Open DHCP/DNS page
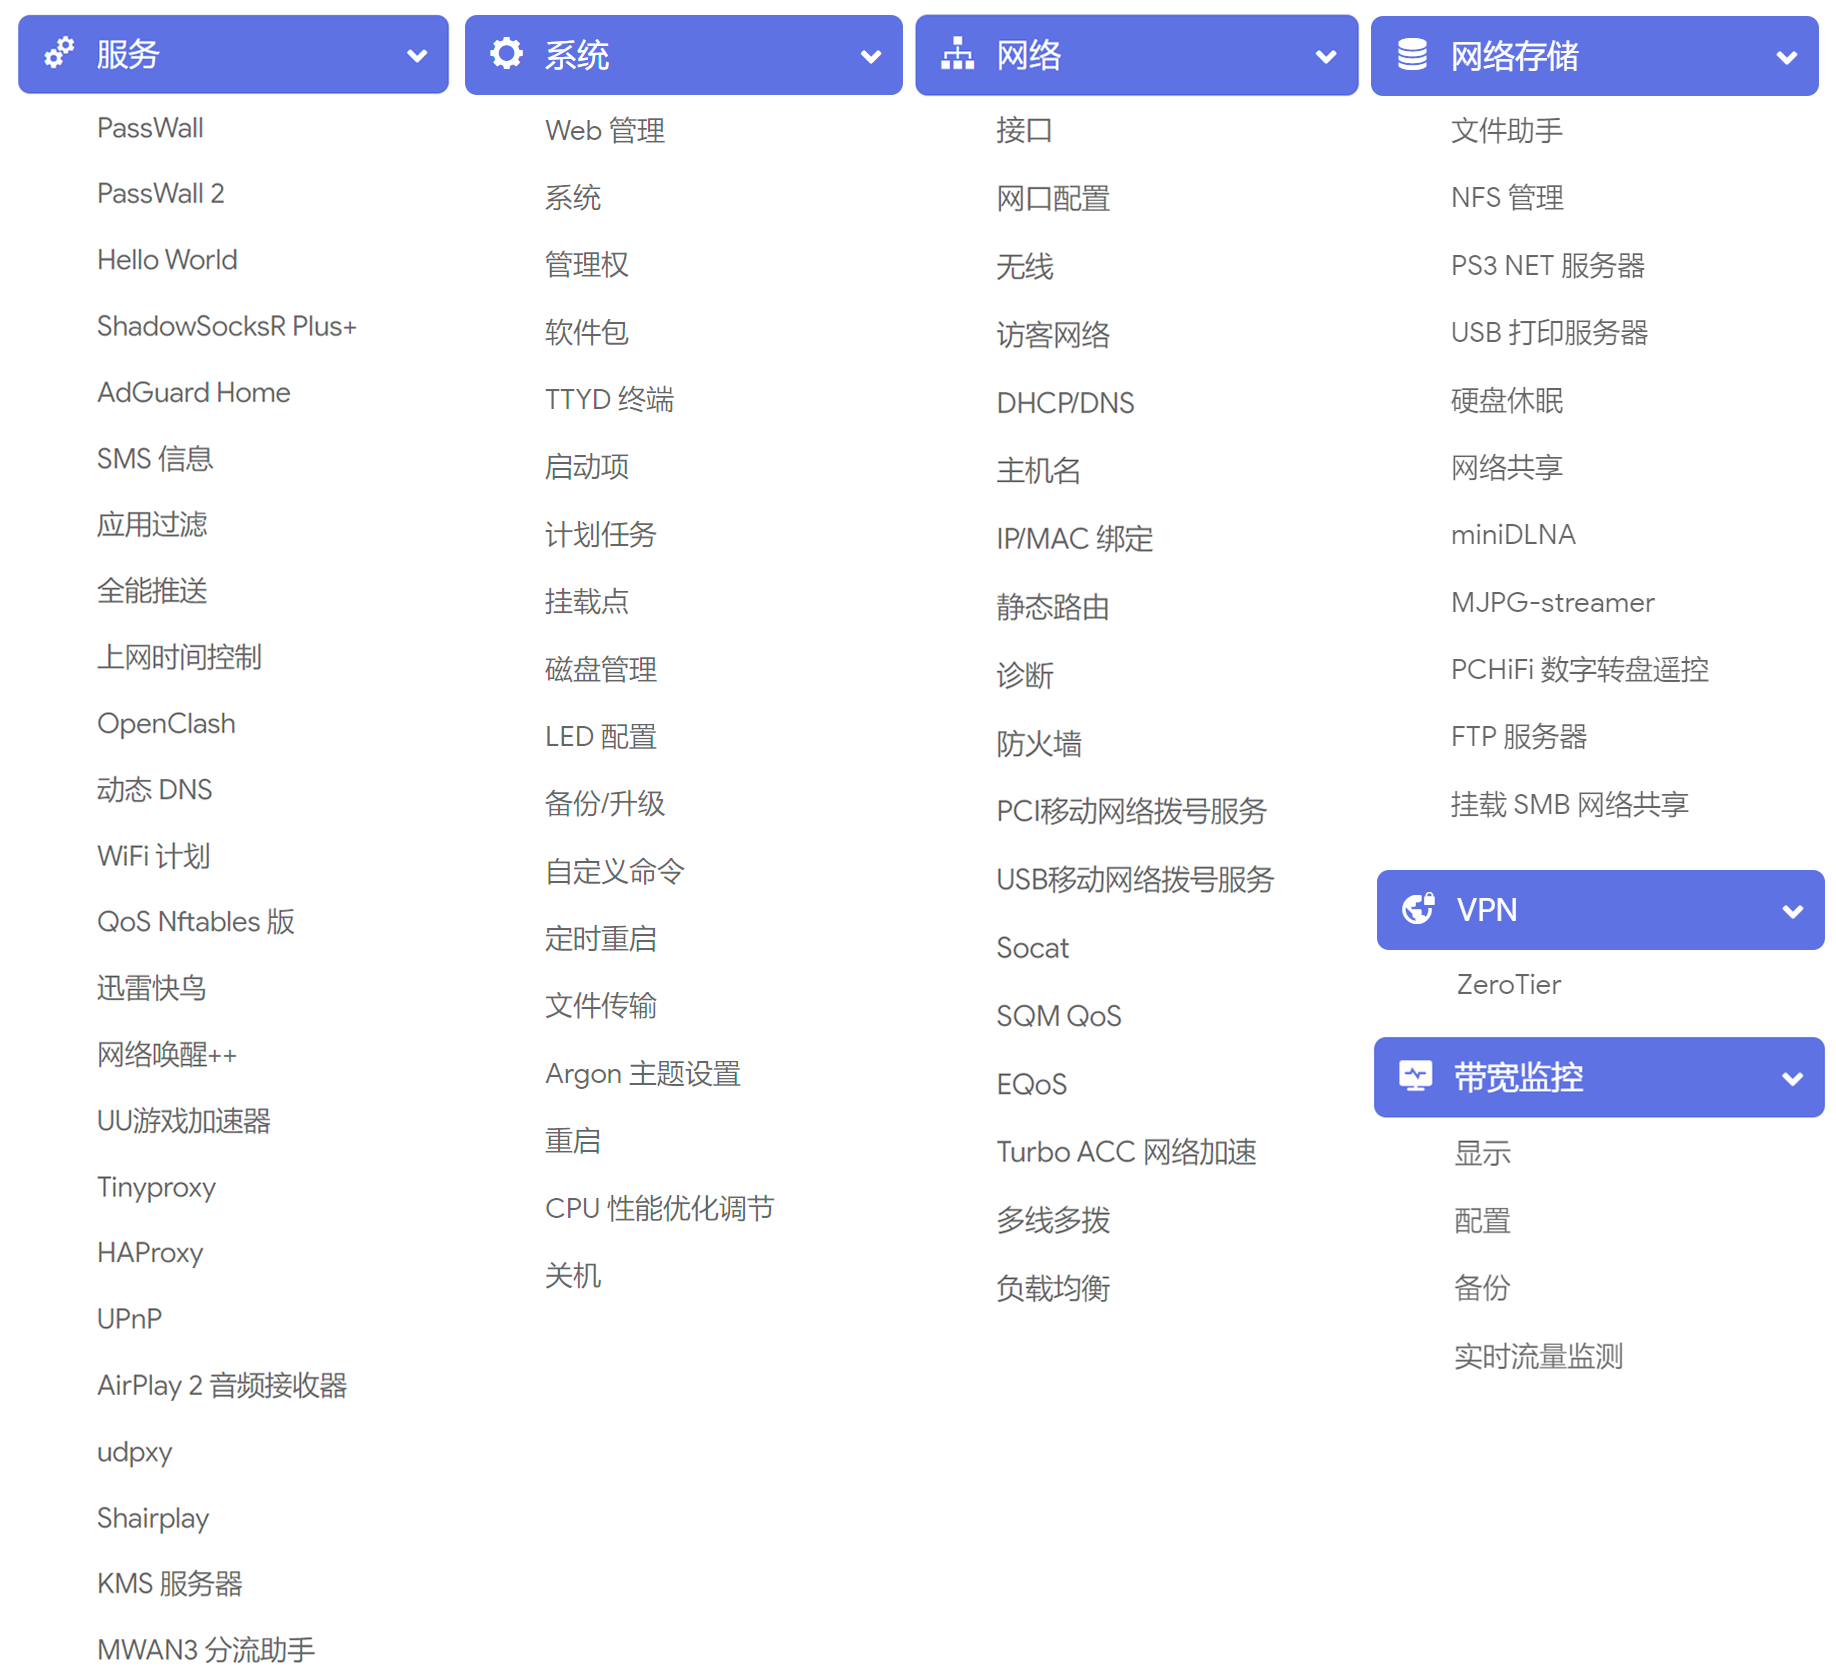 click(1065, 402)
